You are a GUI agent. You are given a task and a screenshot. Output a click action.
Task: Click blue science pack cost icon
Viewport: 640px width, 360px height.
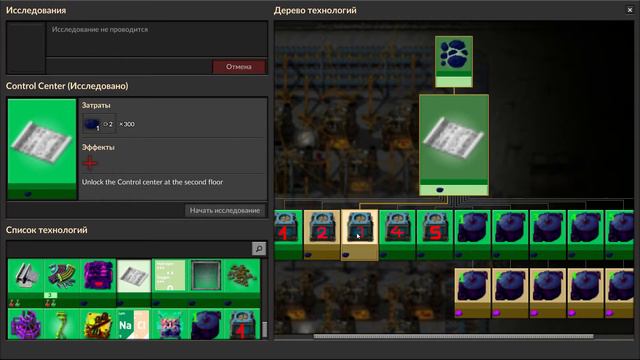coord(92,124)
